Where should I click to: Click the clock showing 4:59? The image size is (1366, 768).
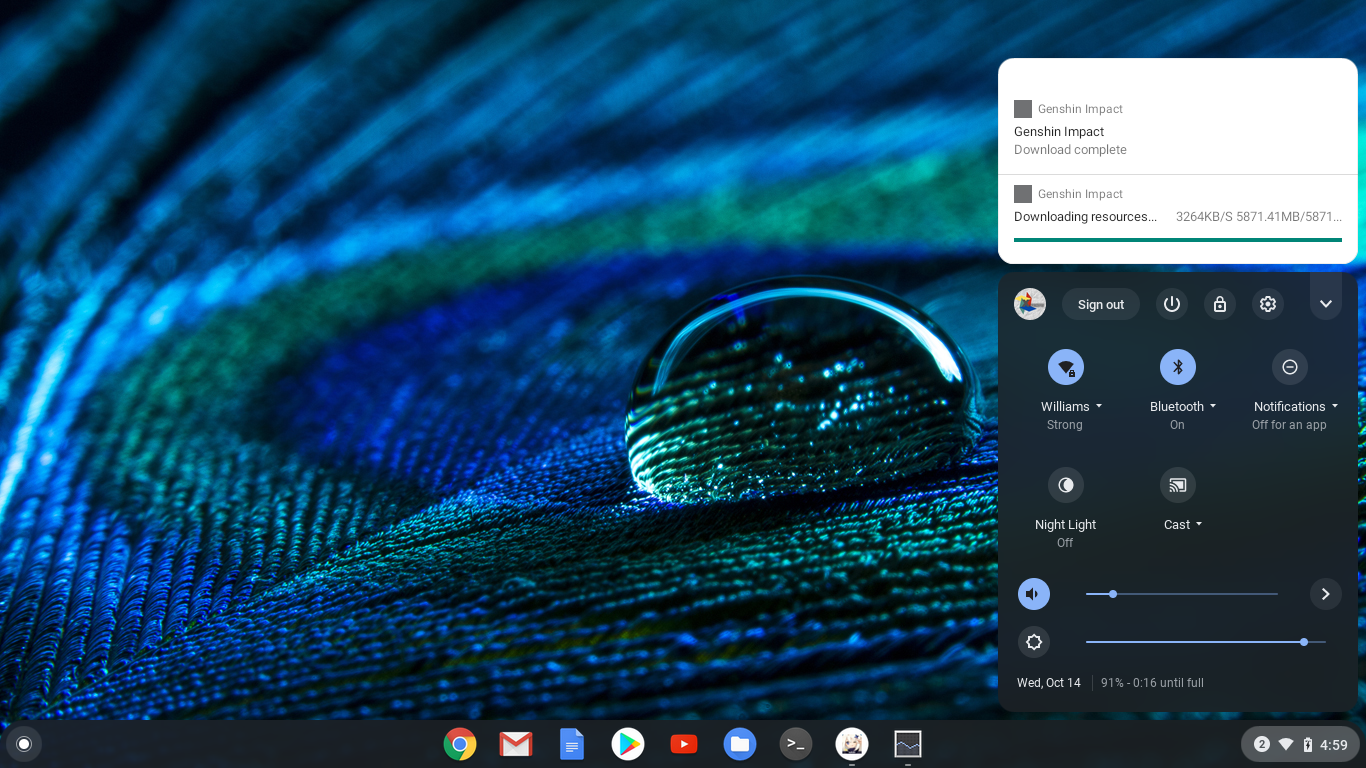tap(1334, 745)
